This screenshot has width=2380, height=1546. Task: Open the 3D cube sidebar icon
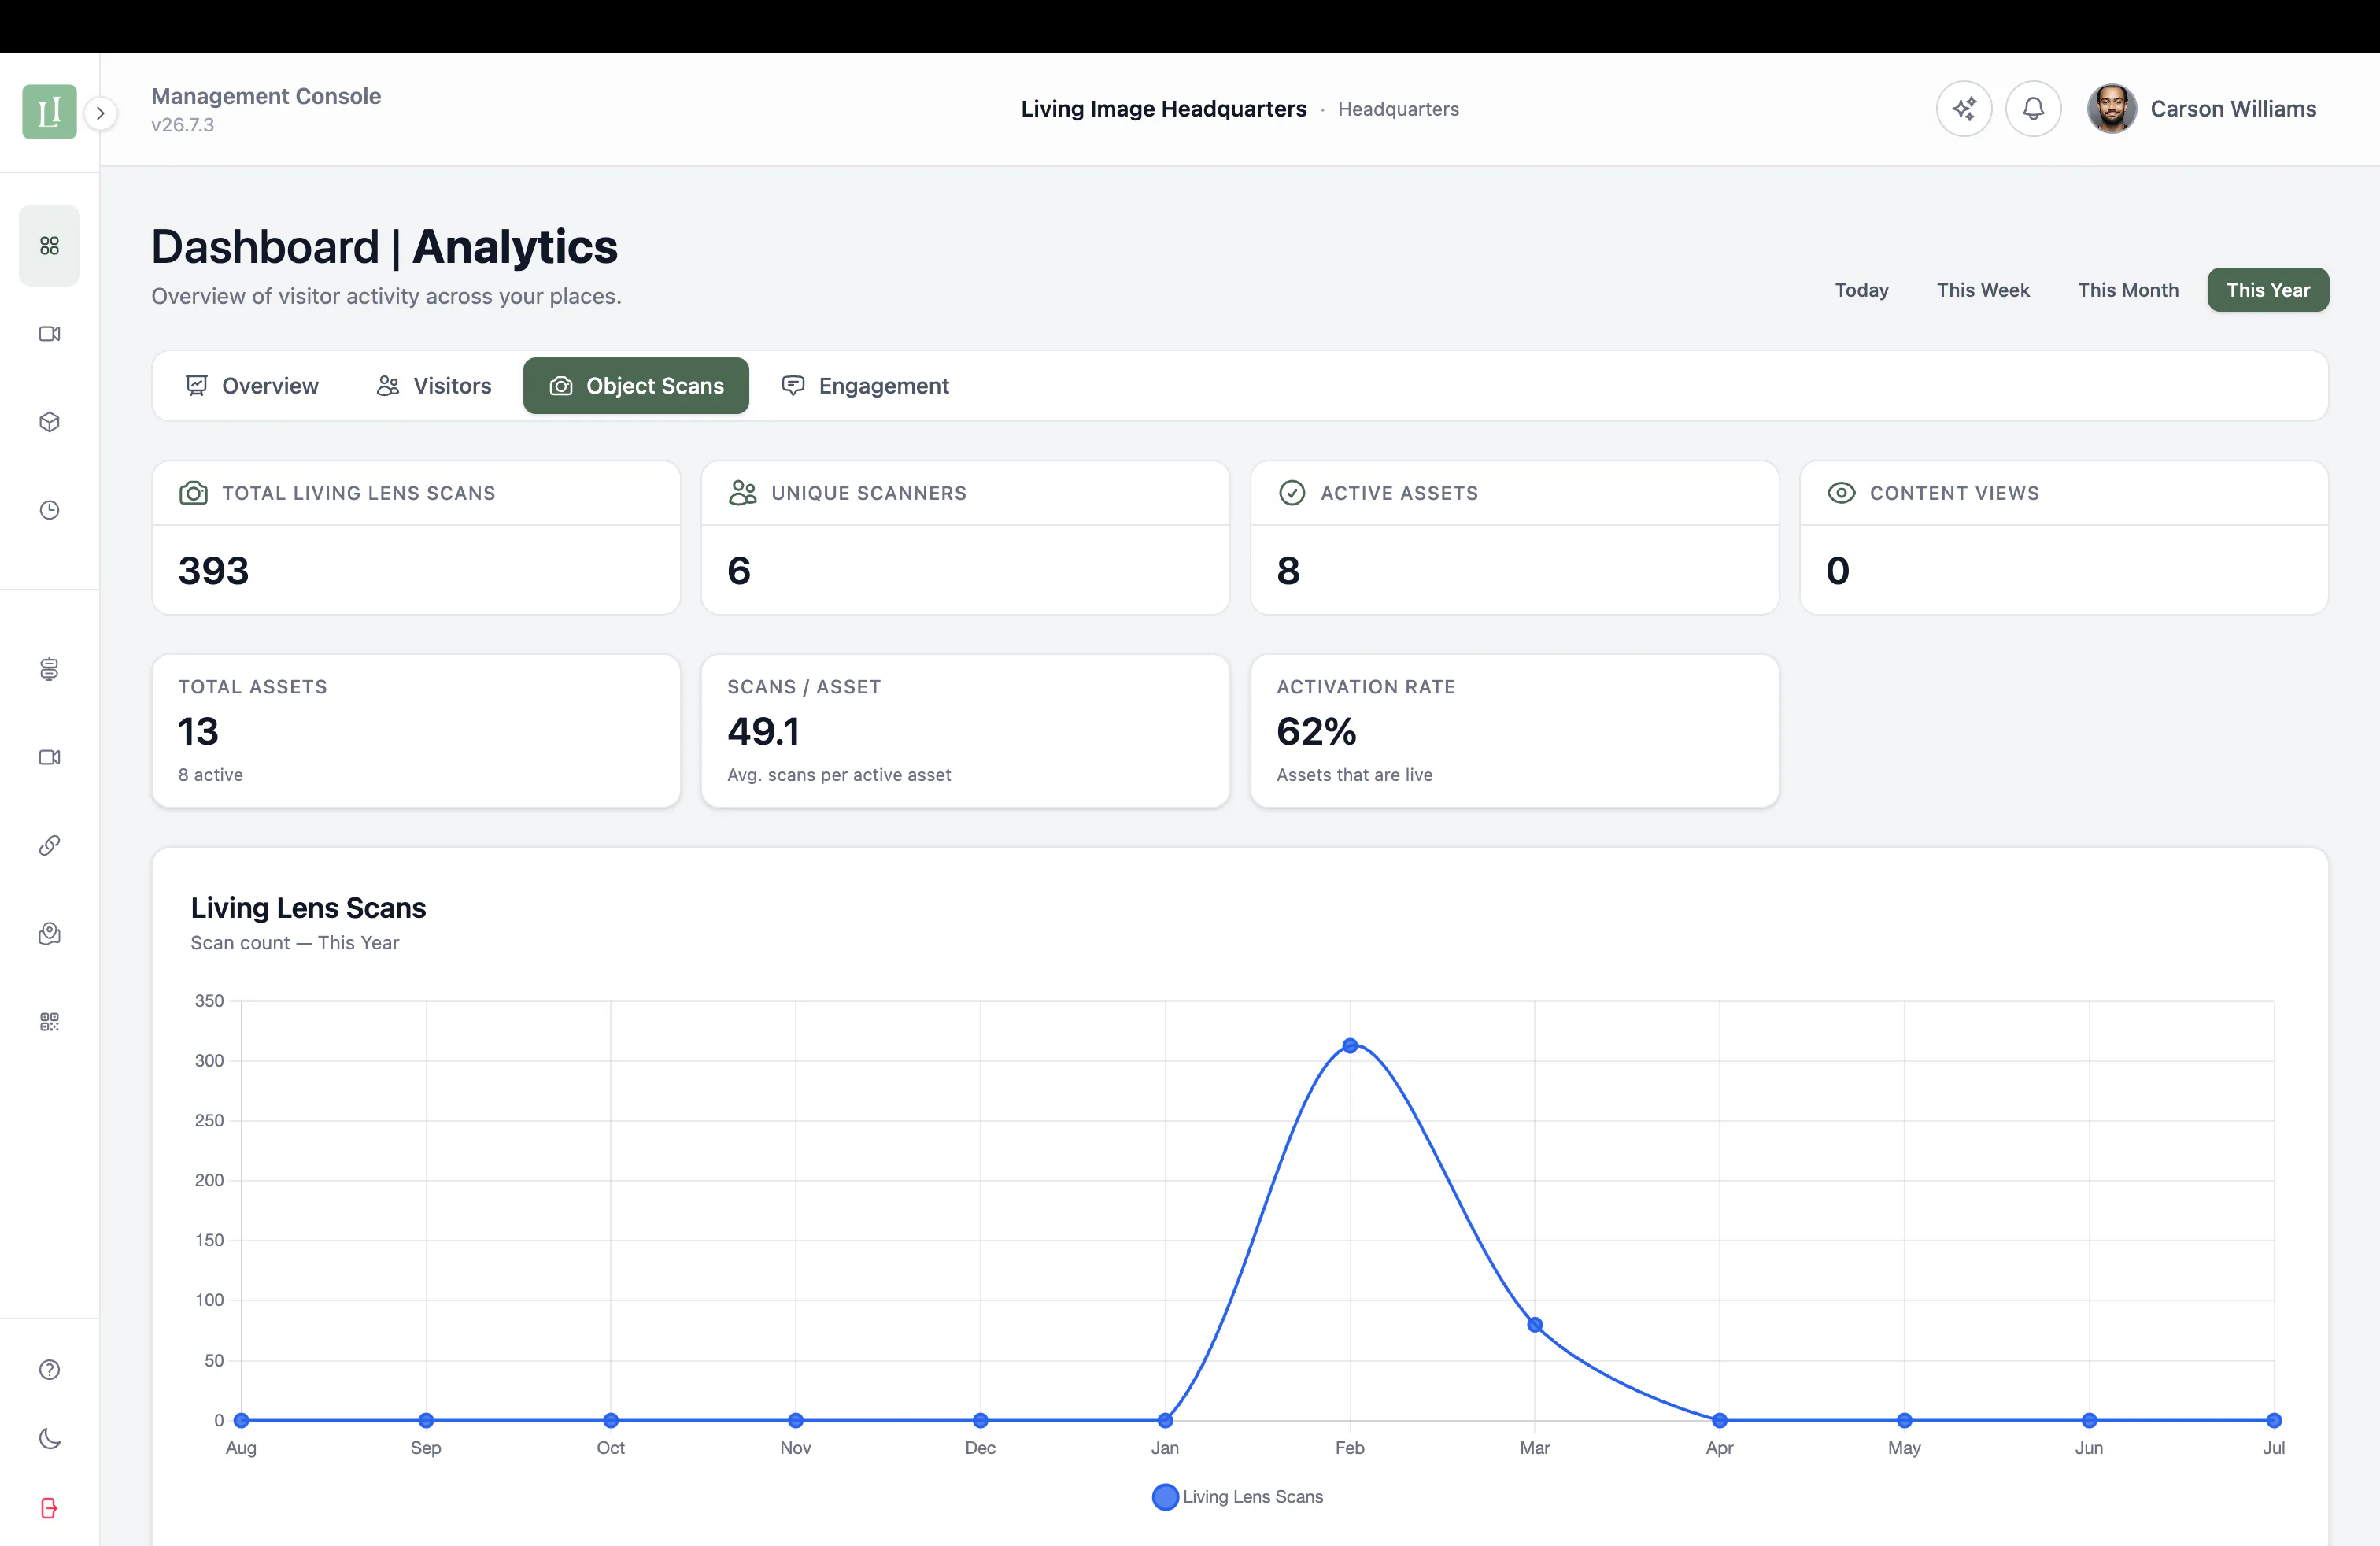click(x=49, y=422)
